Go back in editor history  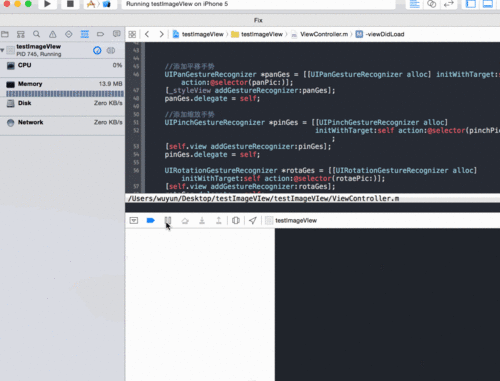coord(147,34)
